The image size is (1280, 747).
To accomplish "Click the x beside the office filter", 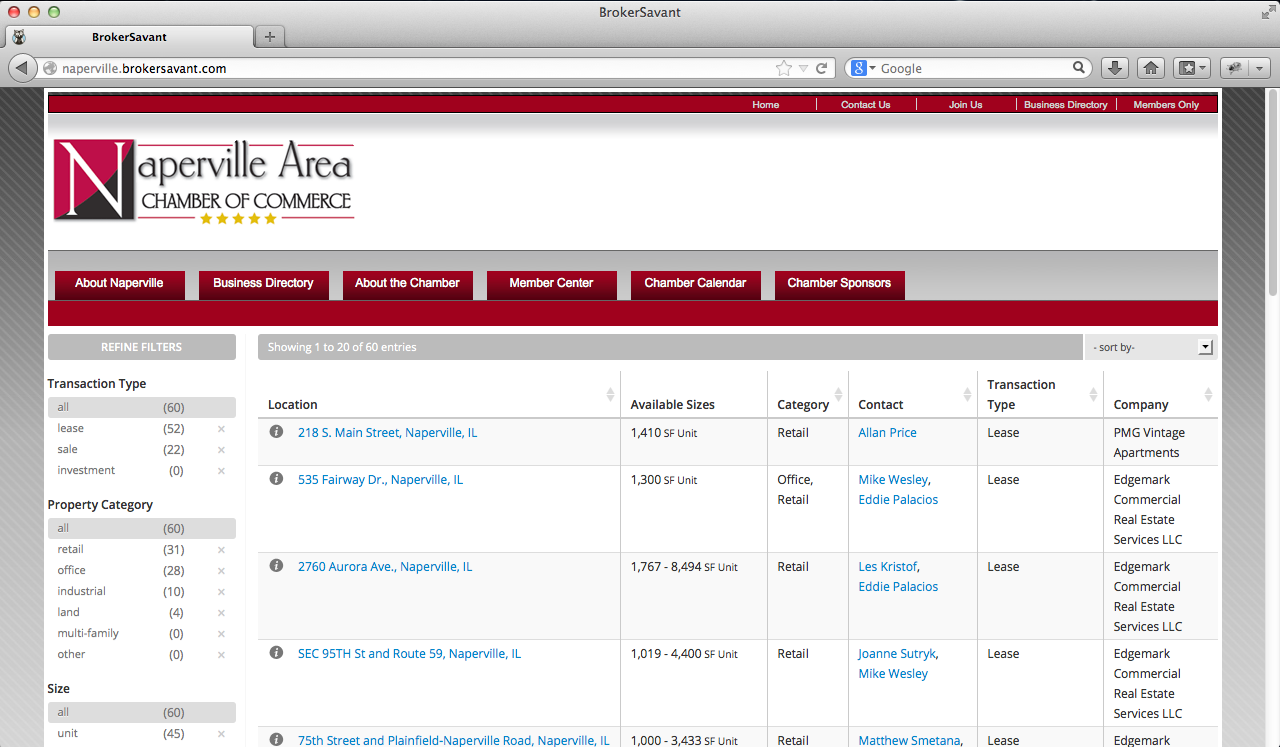I will click(x=222, y=571).
